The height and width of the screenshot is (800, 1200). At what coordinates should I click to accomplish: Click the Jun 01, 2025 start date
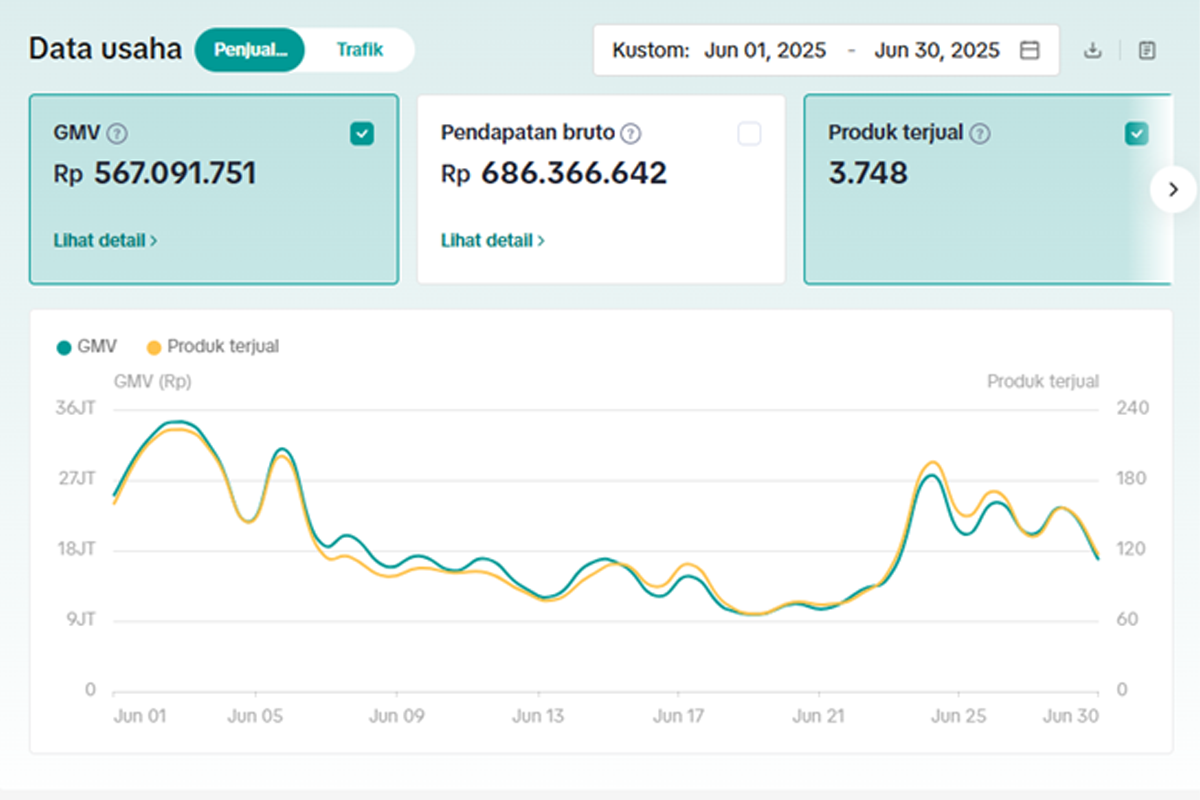click(x=765, y=50)
